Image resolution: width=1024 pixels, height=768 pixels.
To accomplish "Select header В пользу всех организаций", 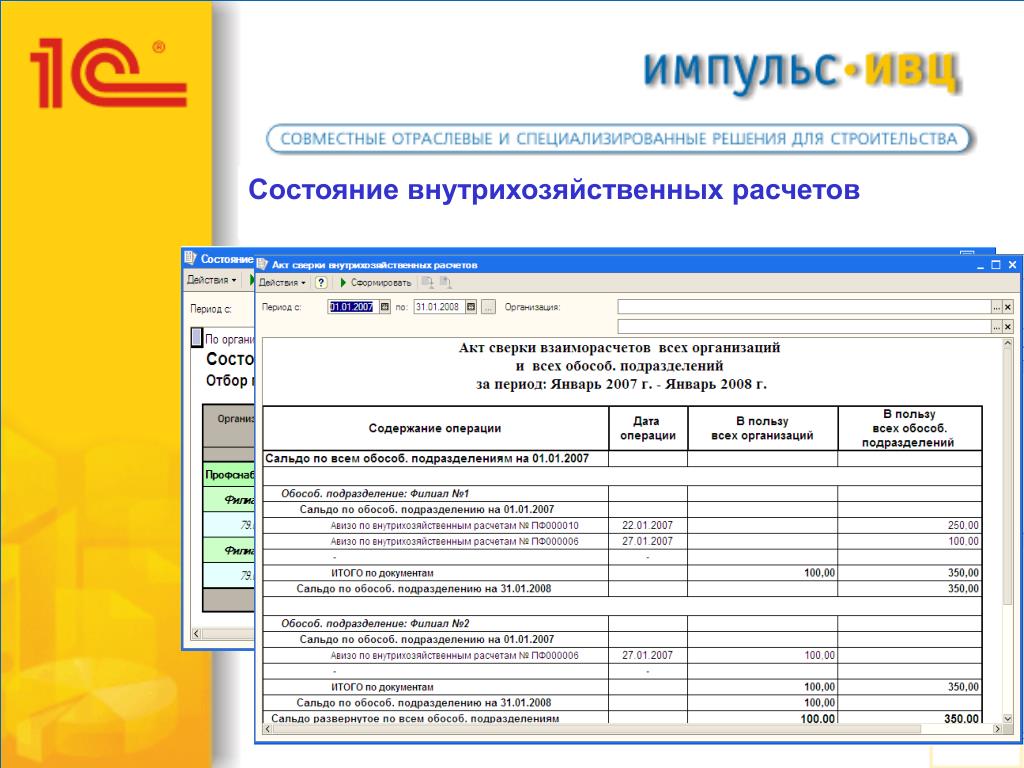I will tap(762, 428).
